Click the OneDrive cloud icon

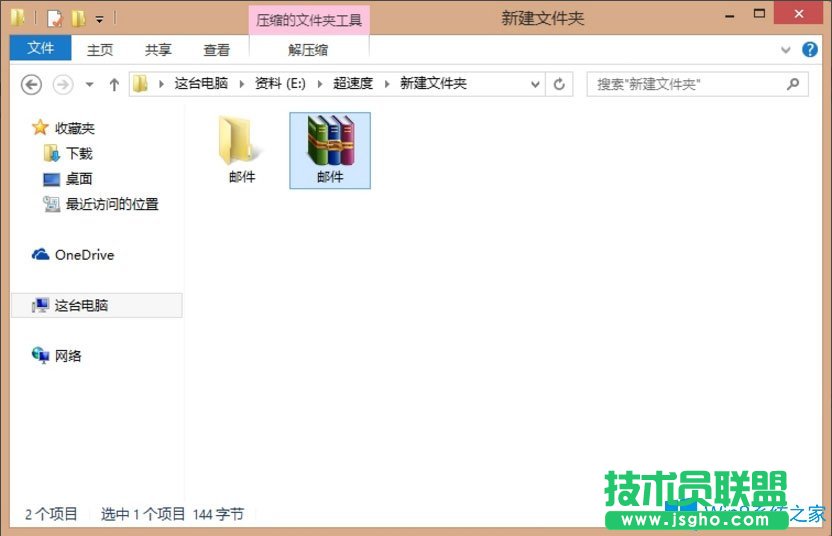coord(41,255)
